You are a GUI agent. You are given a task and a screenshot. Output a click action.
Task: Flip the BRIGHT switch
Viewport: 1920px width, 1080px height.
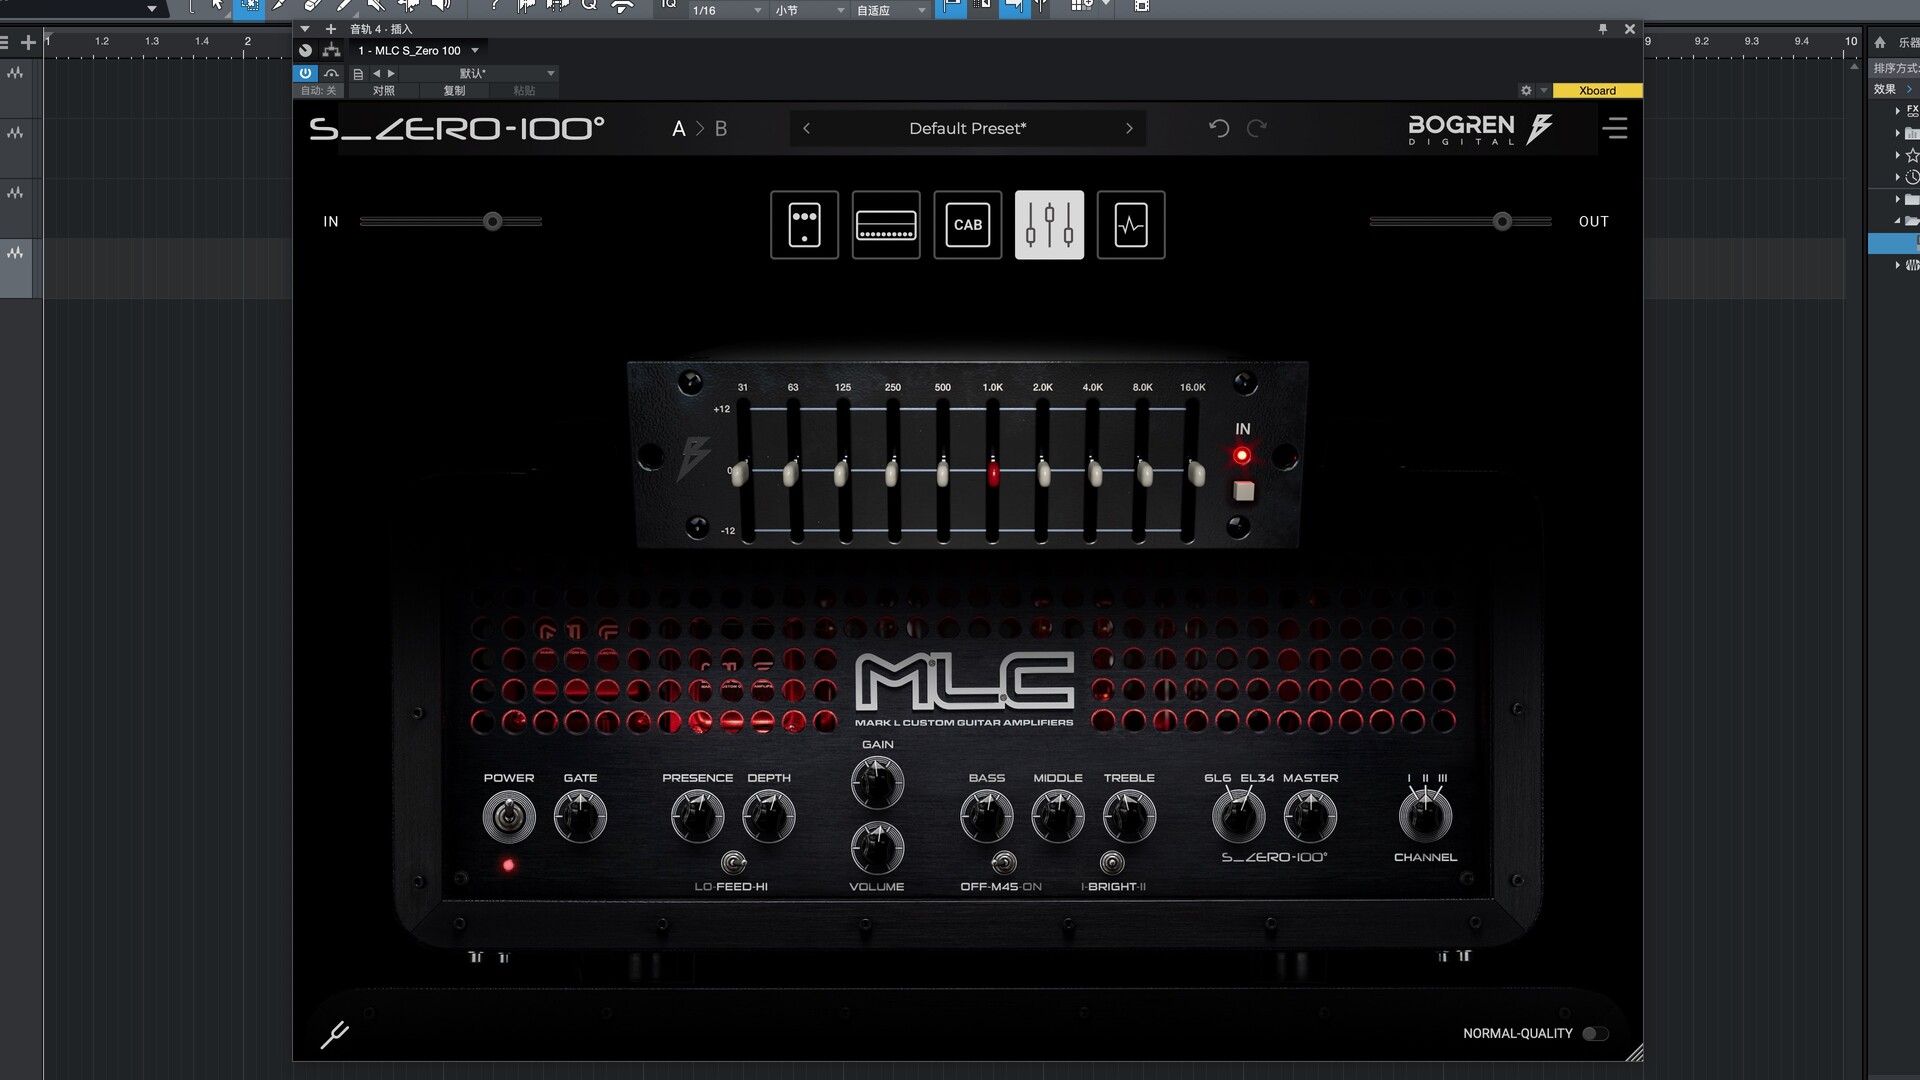pos(1112,862)
